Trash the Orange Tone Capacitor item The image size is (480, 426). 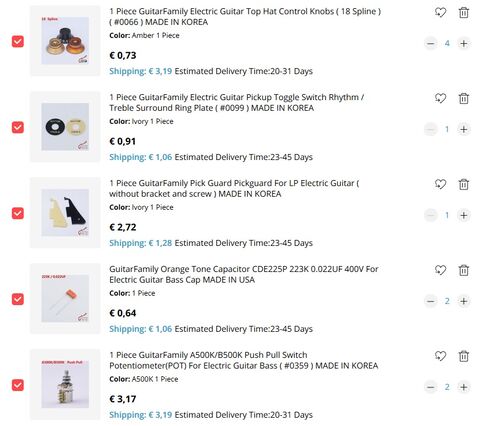(x=464, y=270)
